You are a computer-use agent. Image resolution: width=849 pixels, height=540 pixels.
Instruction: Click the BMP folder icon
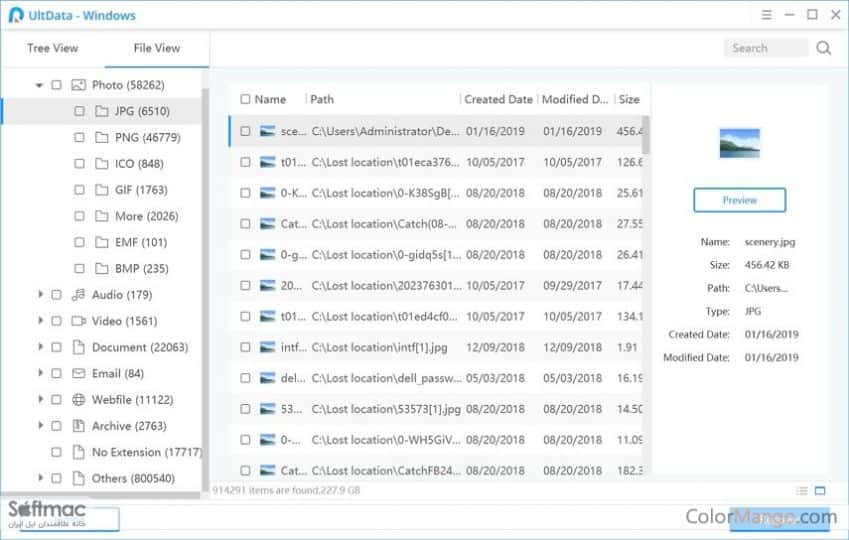(x=102, y=268)
